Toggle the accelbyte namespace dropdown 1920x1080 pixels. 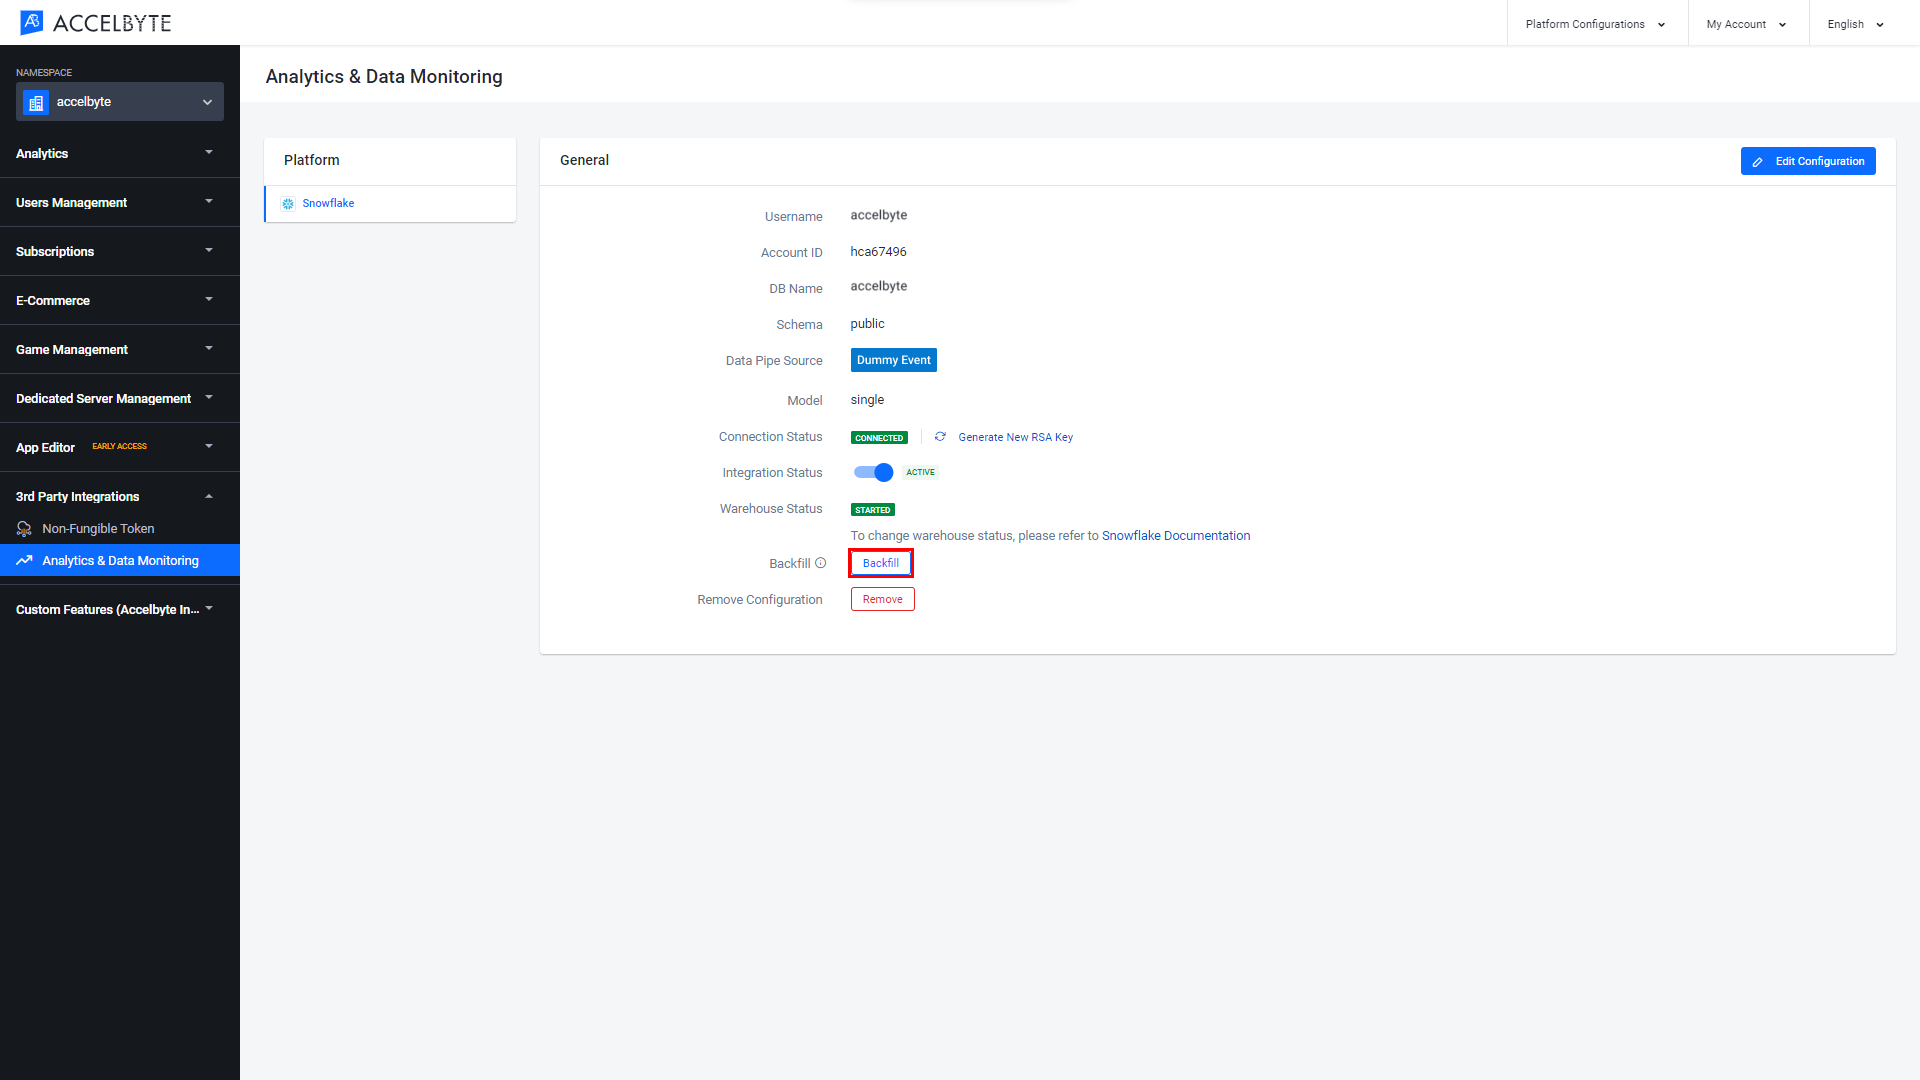coord(120,102)
